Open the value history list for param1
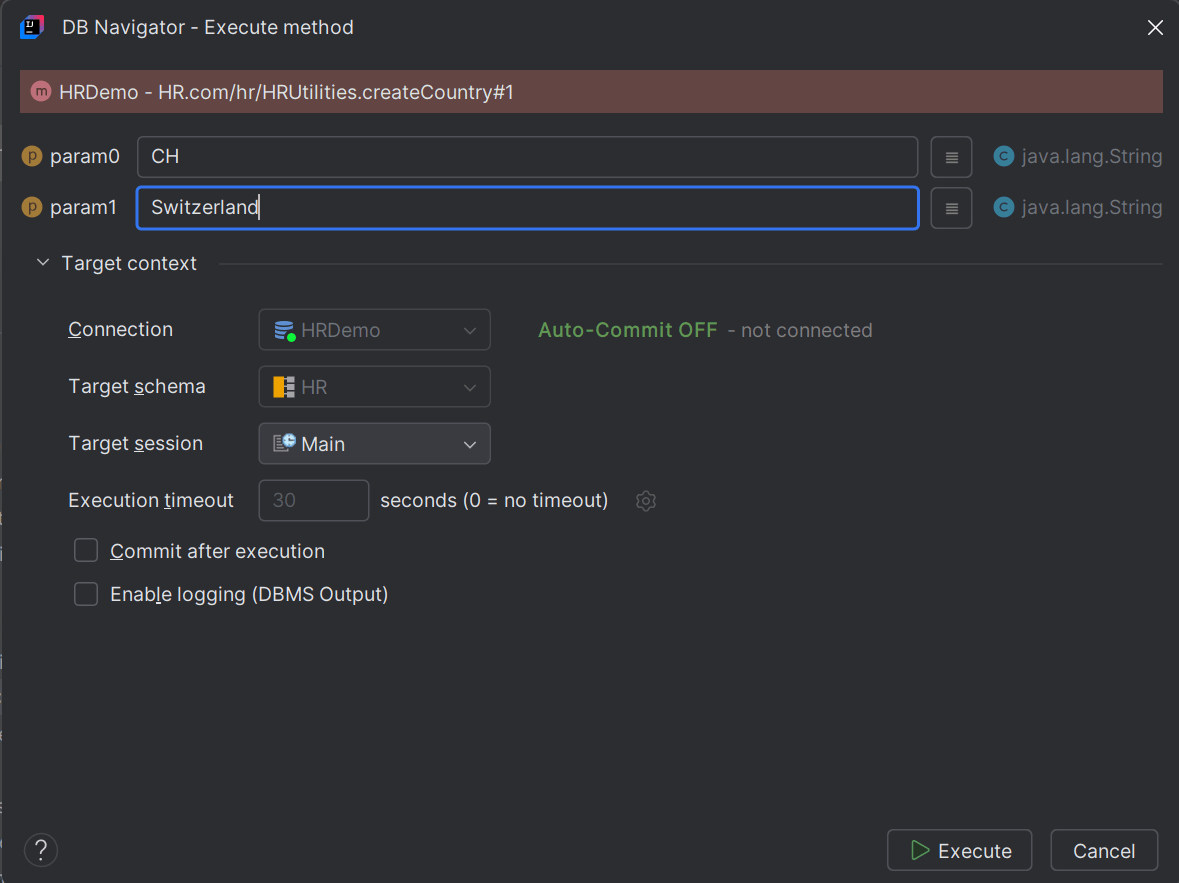Image resolution: width=1179 pixels, height=883 pixels. coord(951,207)
